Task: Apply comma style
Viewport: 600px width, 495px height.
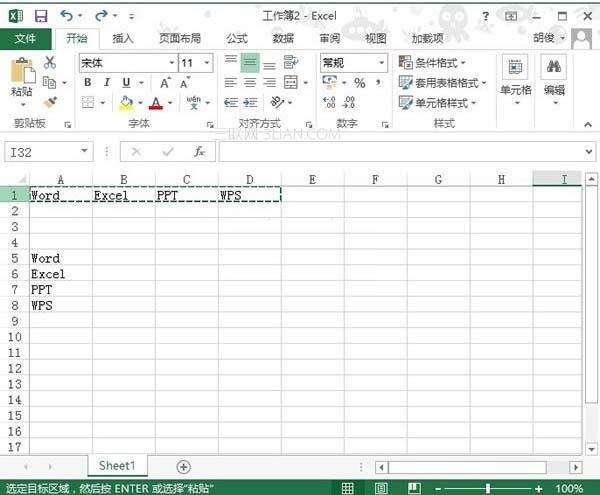Action: click(378, 82)
